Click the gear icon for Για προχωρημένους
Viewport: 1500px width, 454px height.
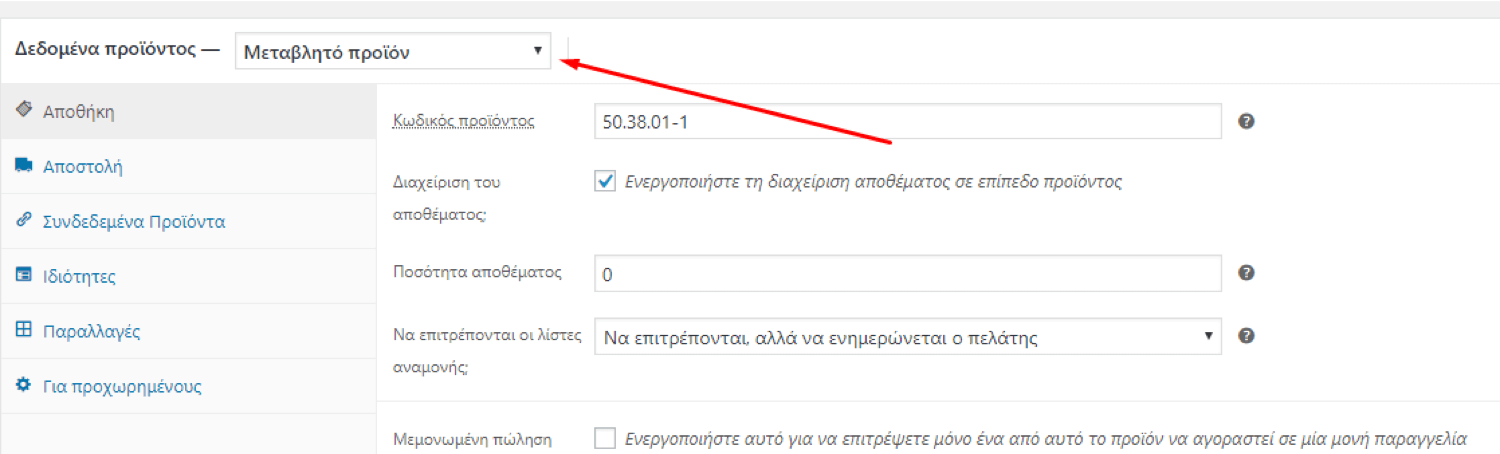(24, 386)
